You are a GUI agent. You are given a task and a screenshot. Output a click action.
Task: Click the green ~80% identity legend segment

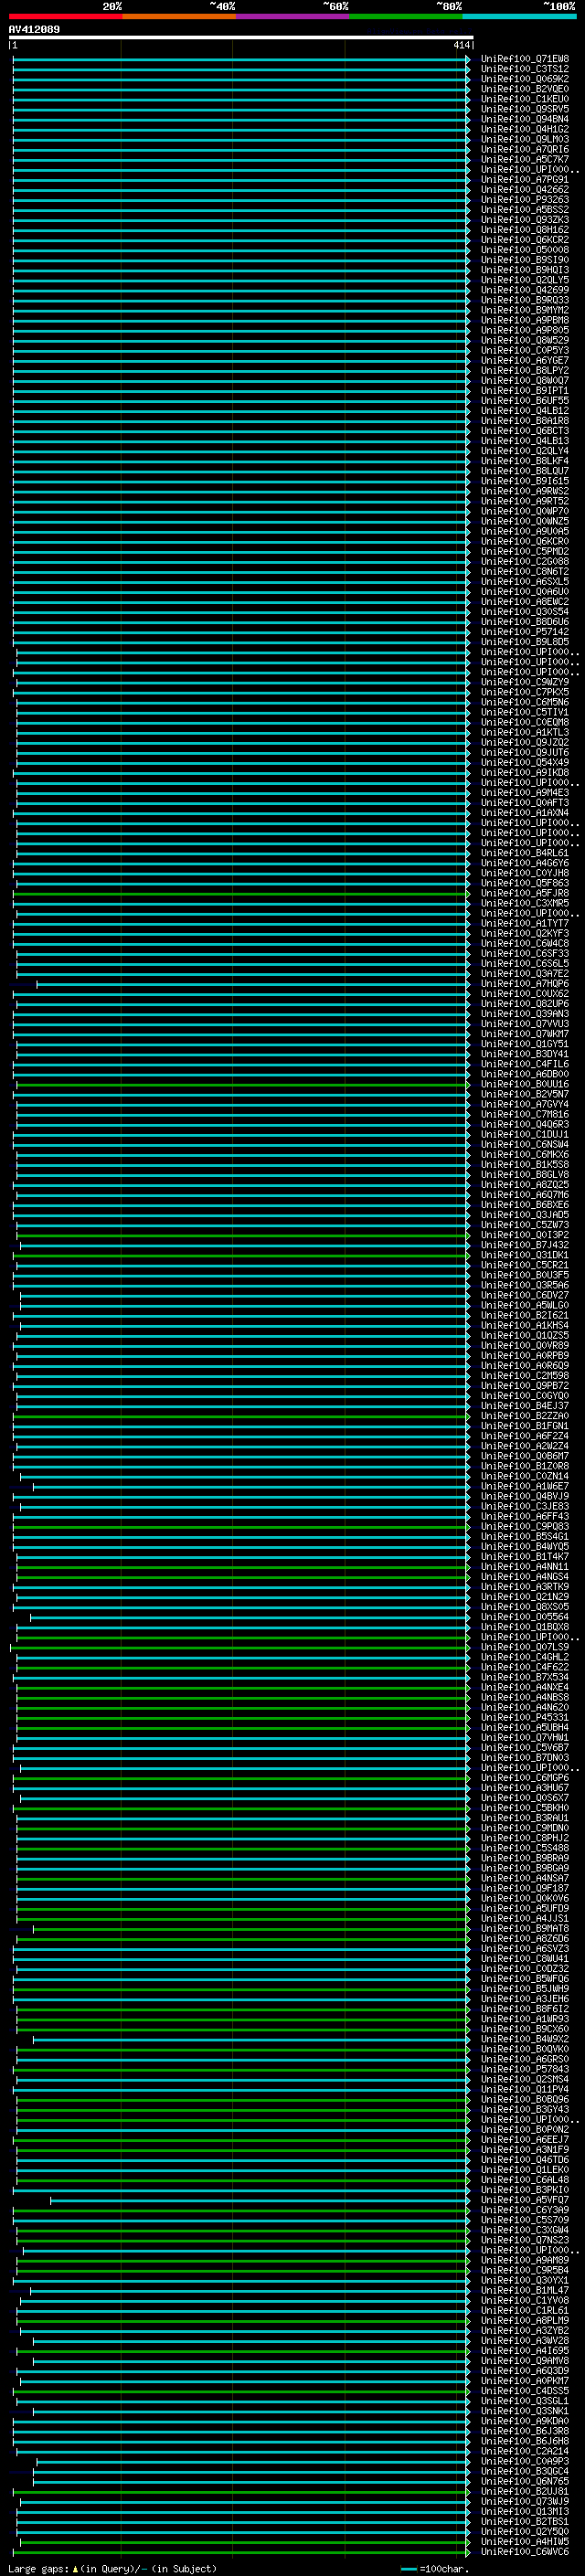point(405,17)
